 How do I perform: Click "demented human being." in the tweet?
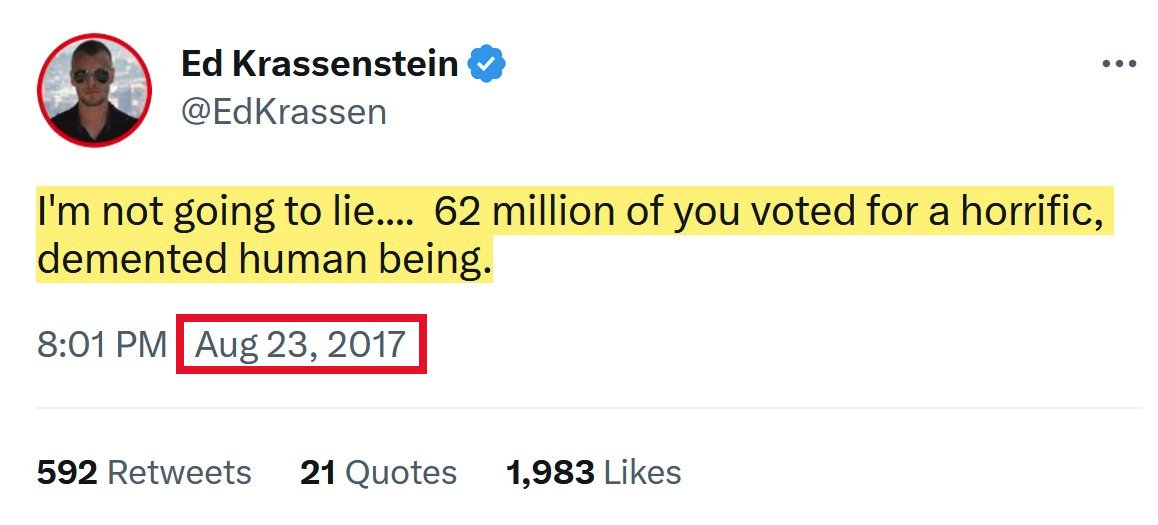(x=265, y=260)
